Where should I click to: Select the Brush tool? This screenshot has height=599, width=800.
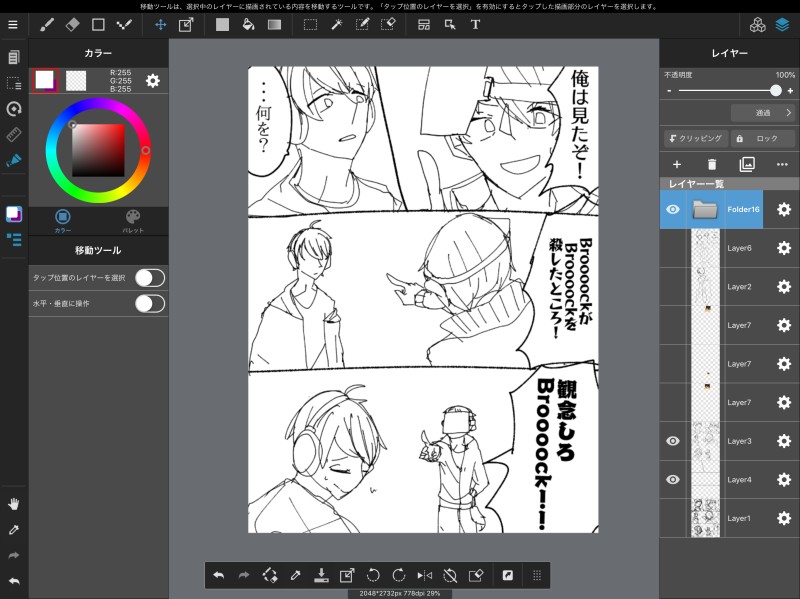[46, 24]
